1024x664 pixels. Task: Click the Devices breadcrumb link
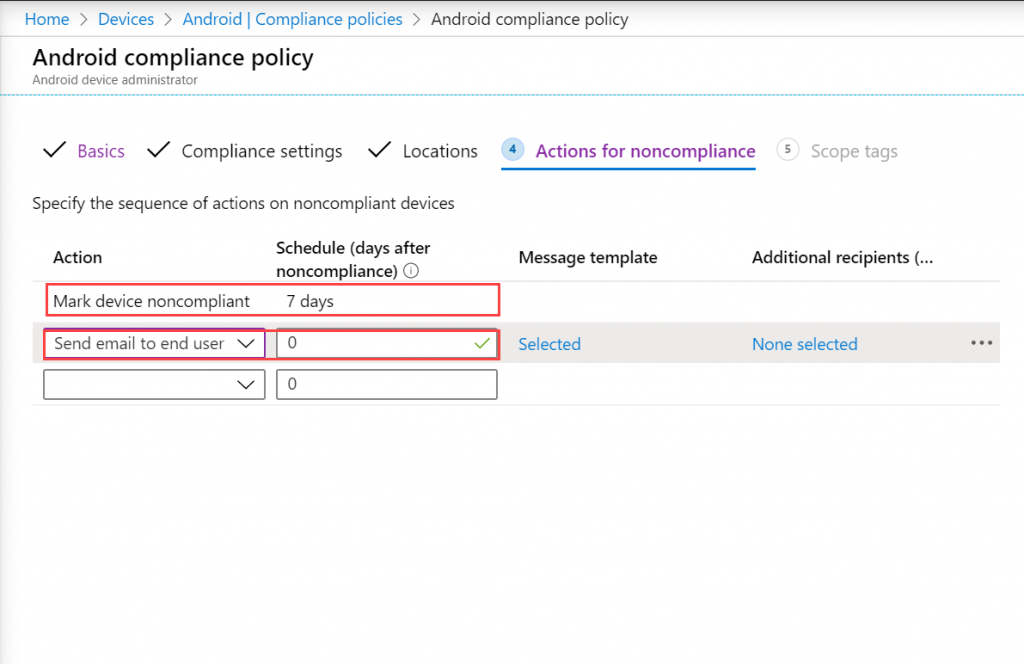(126, 18)
